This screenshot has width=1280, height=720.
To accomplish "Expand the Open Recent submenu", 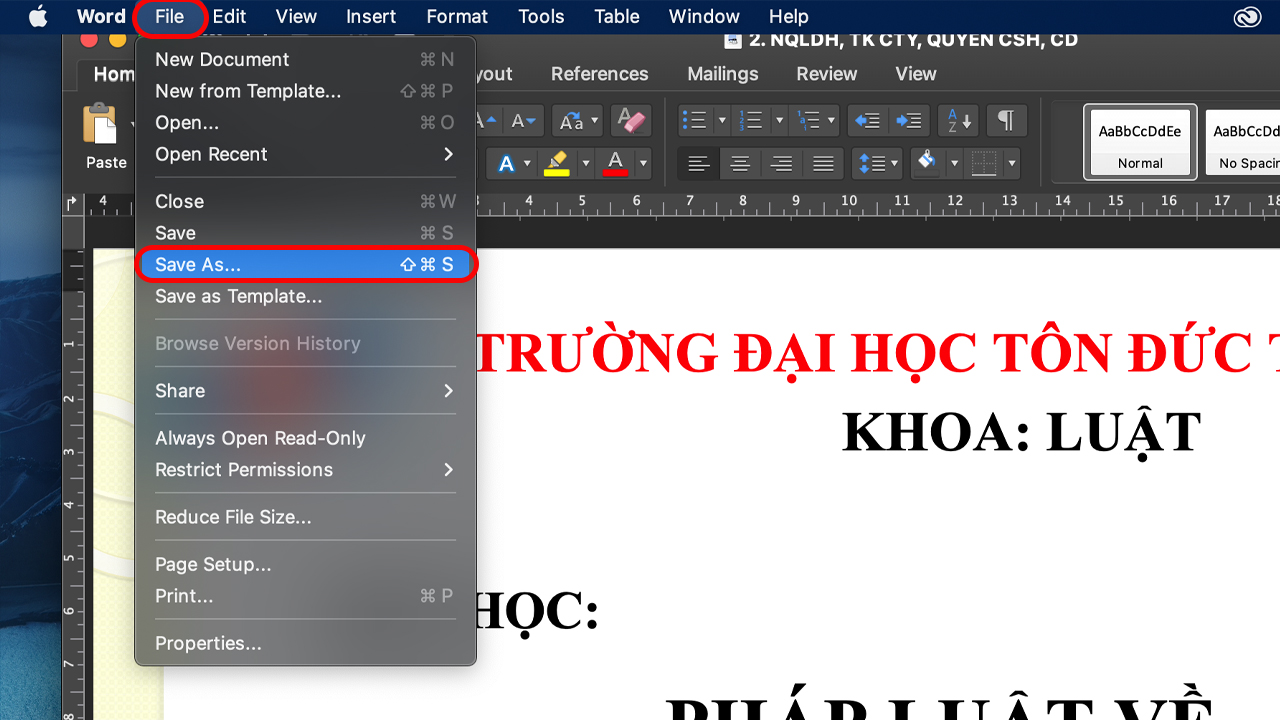I will point(305,154).
